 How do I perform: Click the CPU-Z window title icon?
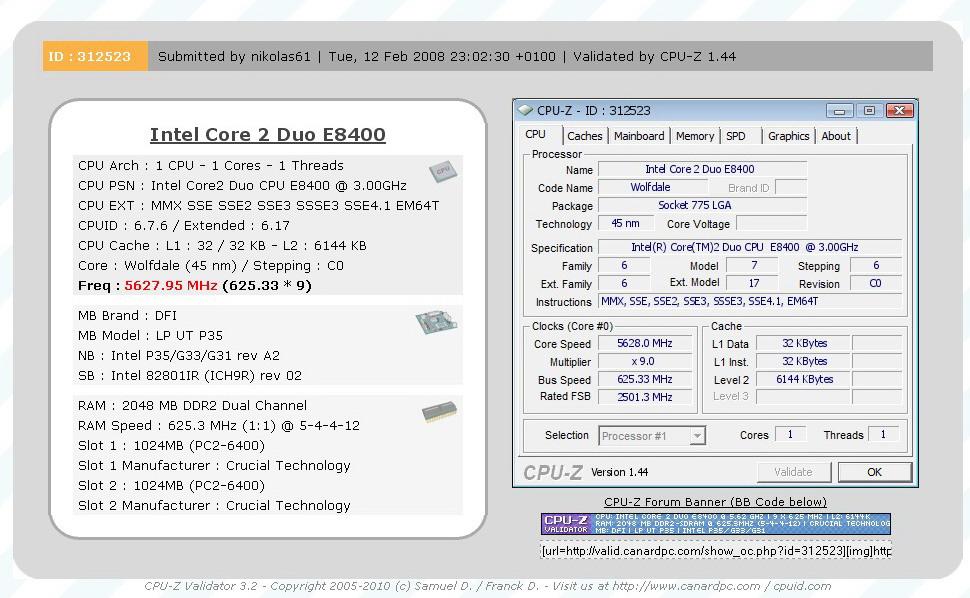525,111
